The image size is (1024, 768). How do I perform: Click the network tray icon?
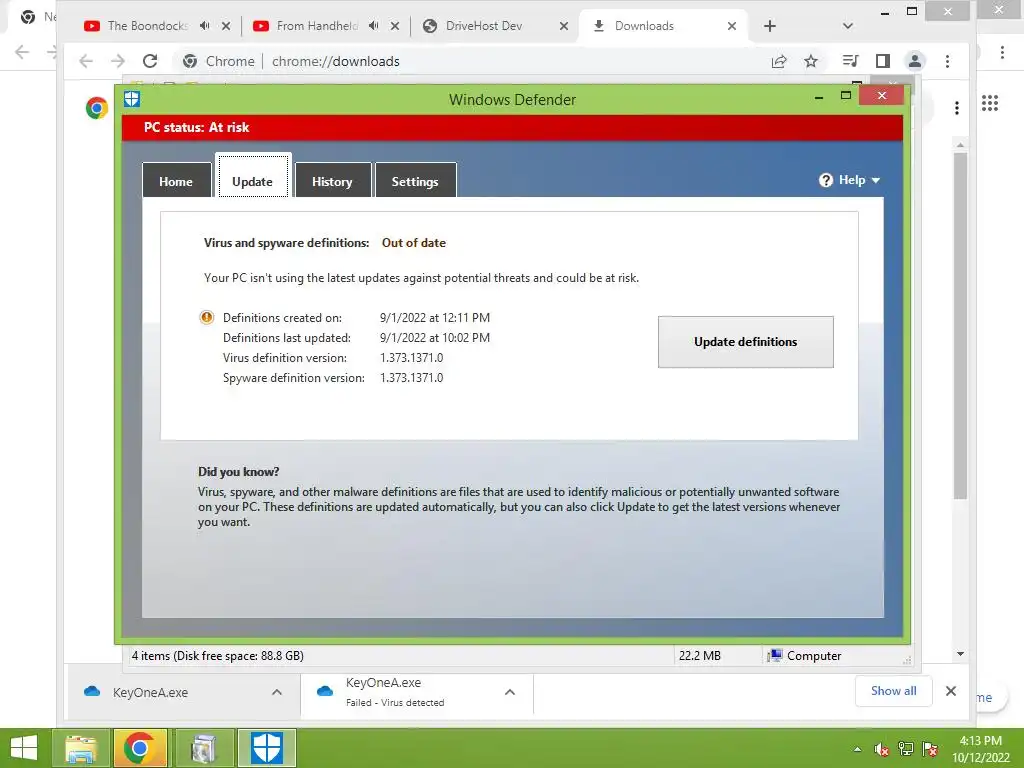coord(906,749)
